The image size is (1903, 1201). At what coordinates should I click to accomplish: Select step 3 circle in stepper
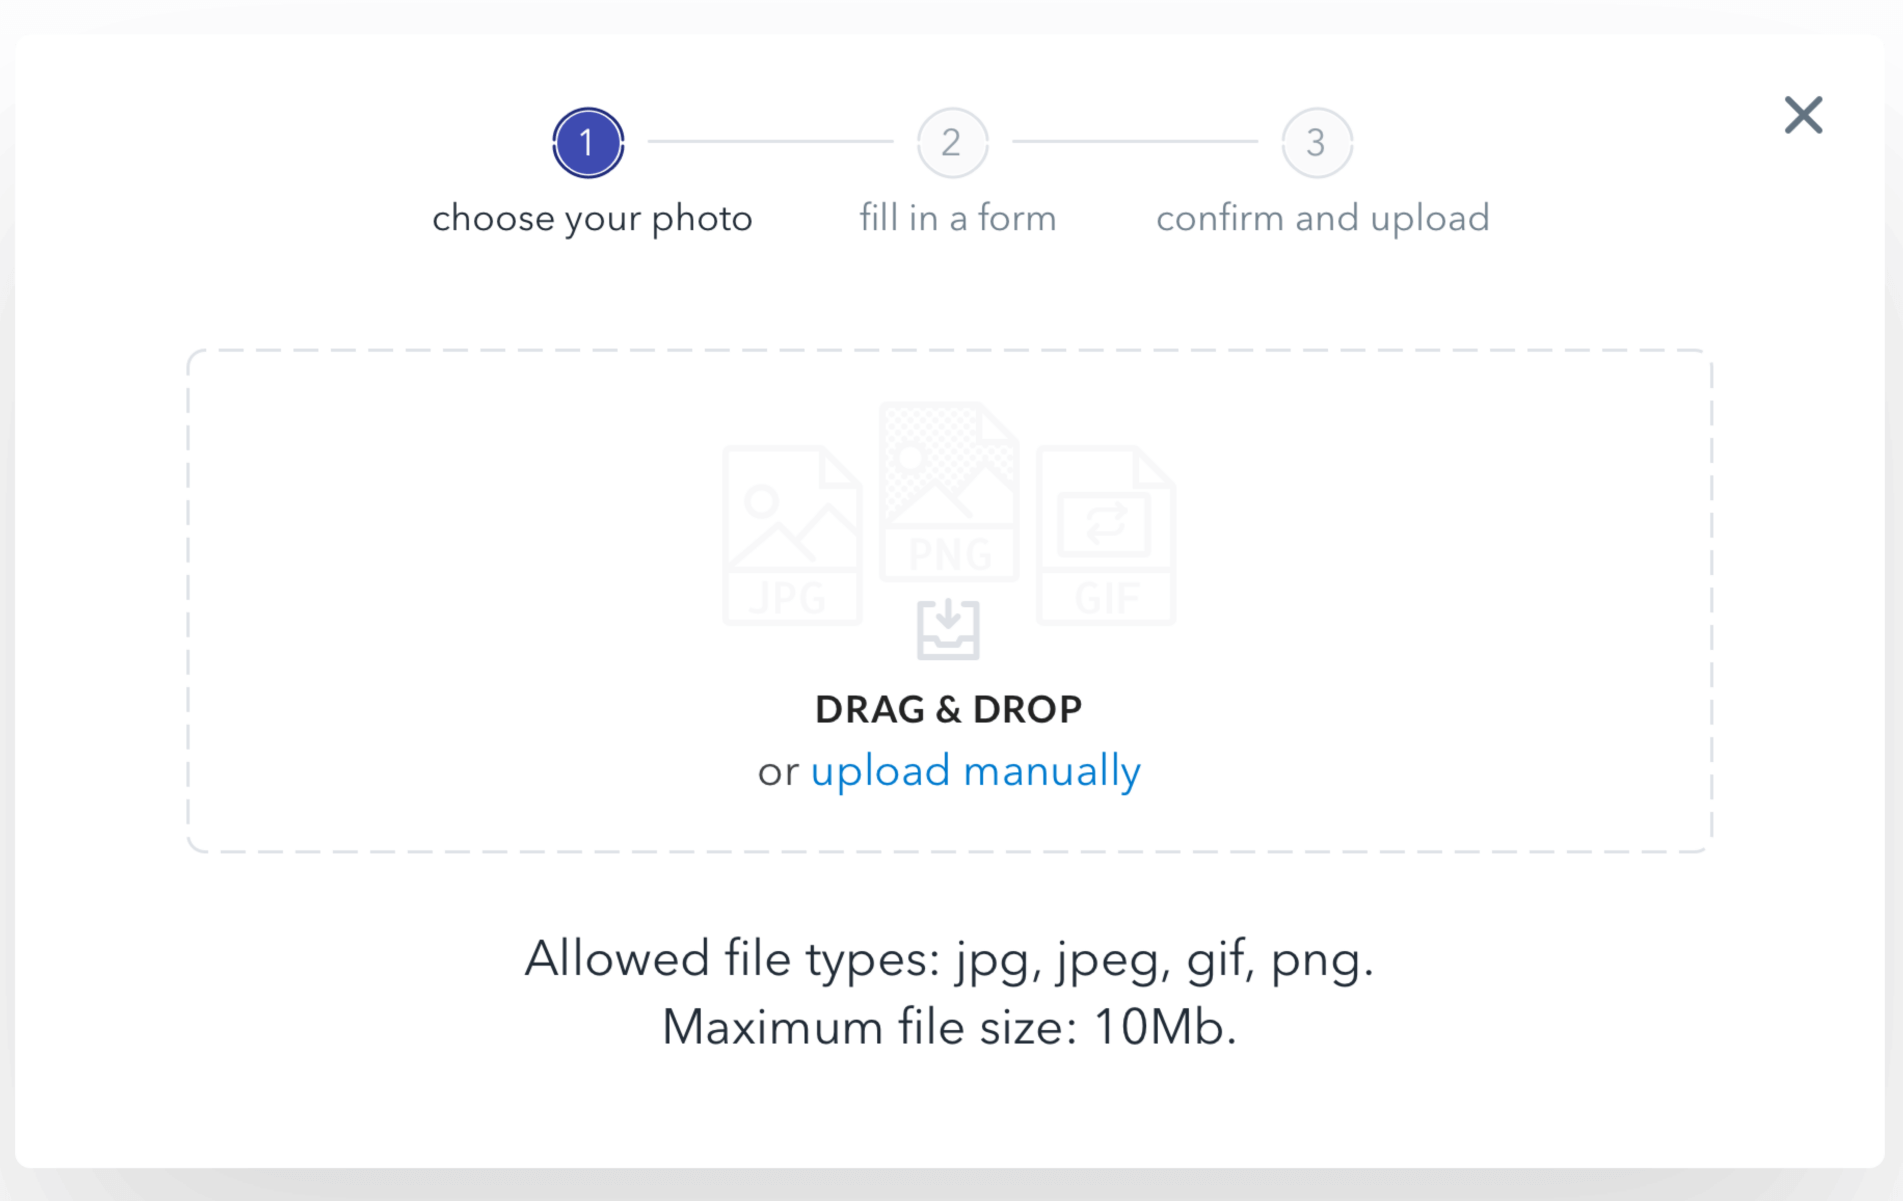(1317, 142)
